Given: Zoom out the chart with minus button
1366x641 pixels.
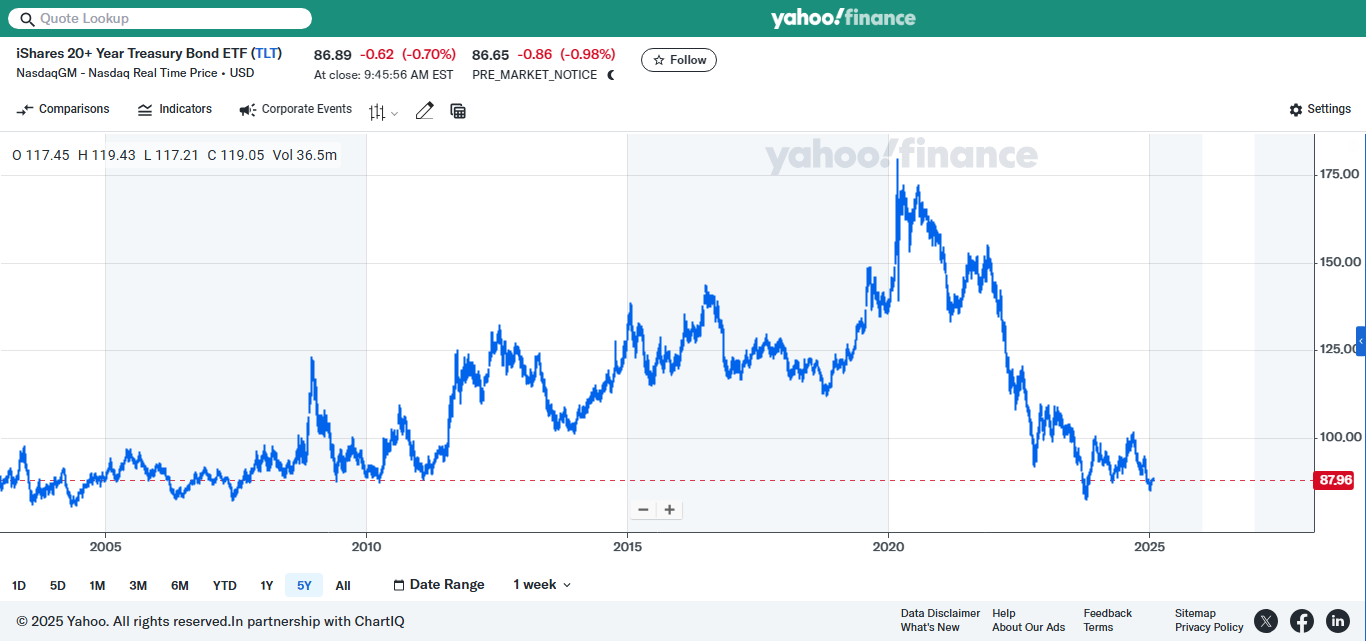Looking at the screenshot, I should click(643, 510).
